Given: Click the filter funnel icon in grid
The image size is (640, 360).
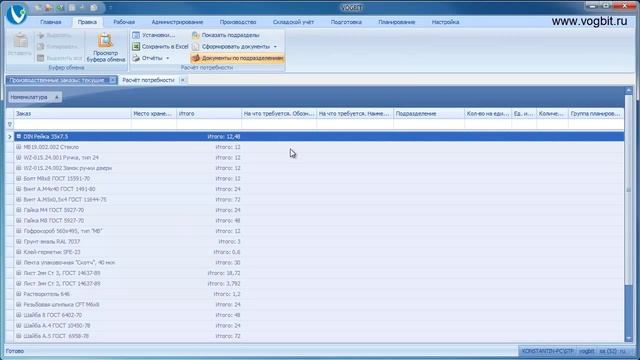Looking at the screenshot, I should (10, 124).
